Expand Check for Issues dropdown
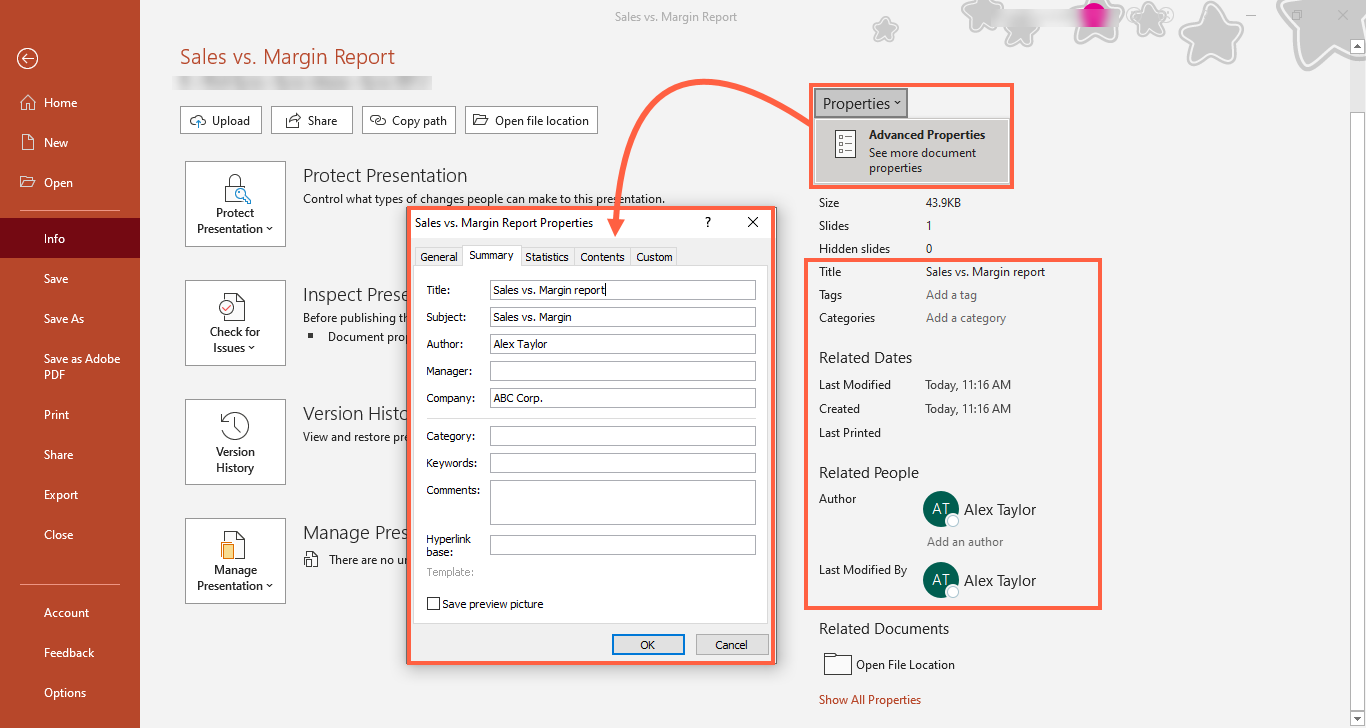 tap(235, 323)
